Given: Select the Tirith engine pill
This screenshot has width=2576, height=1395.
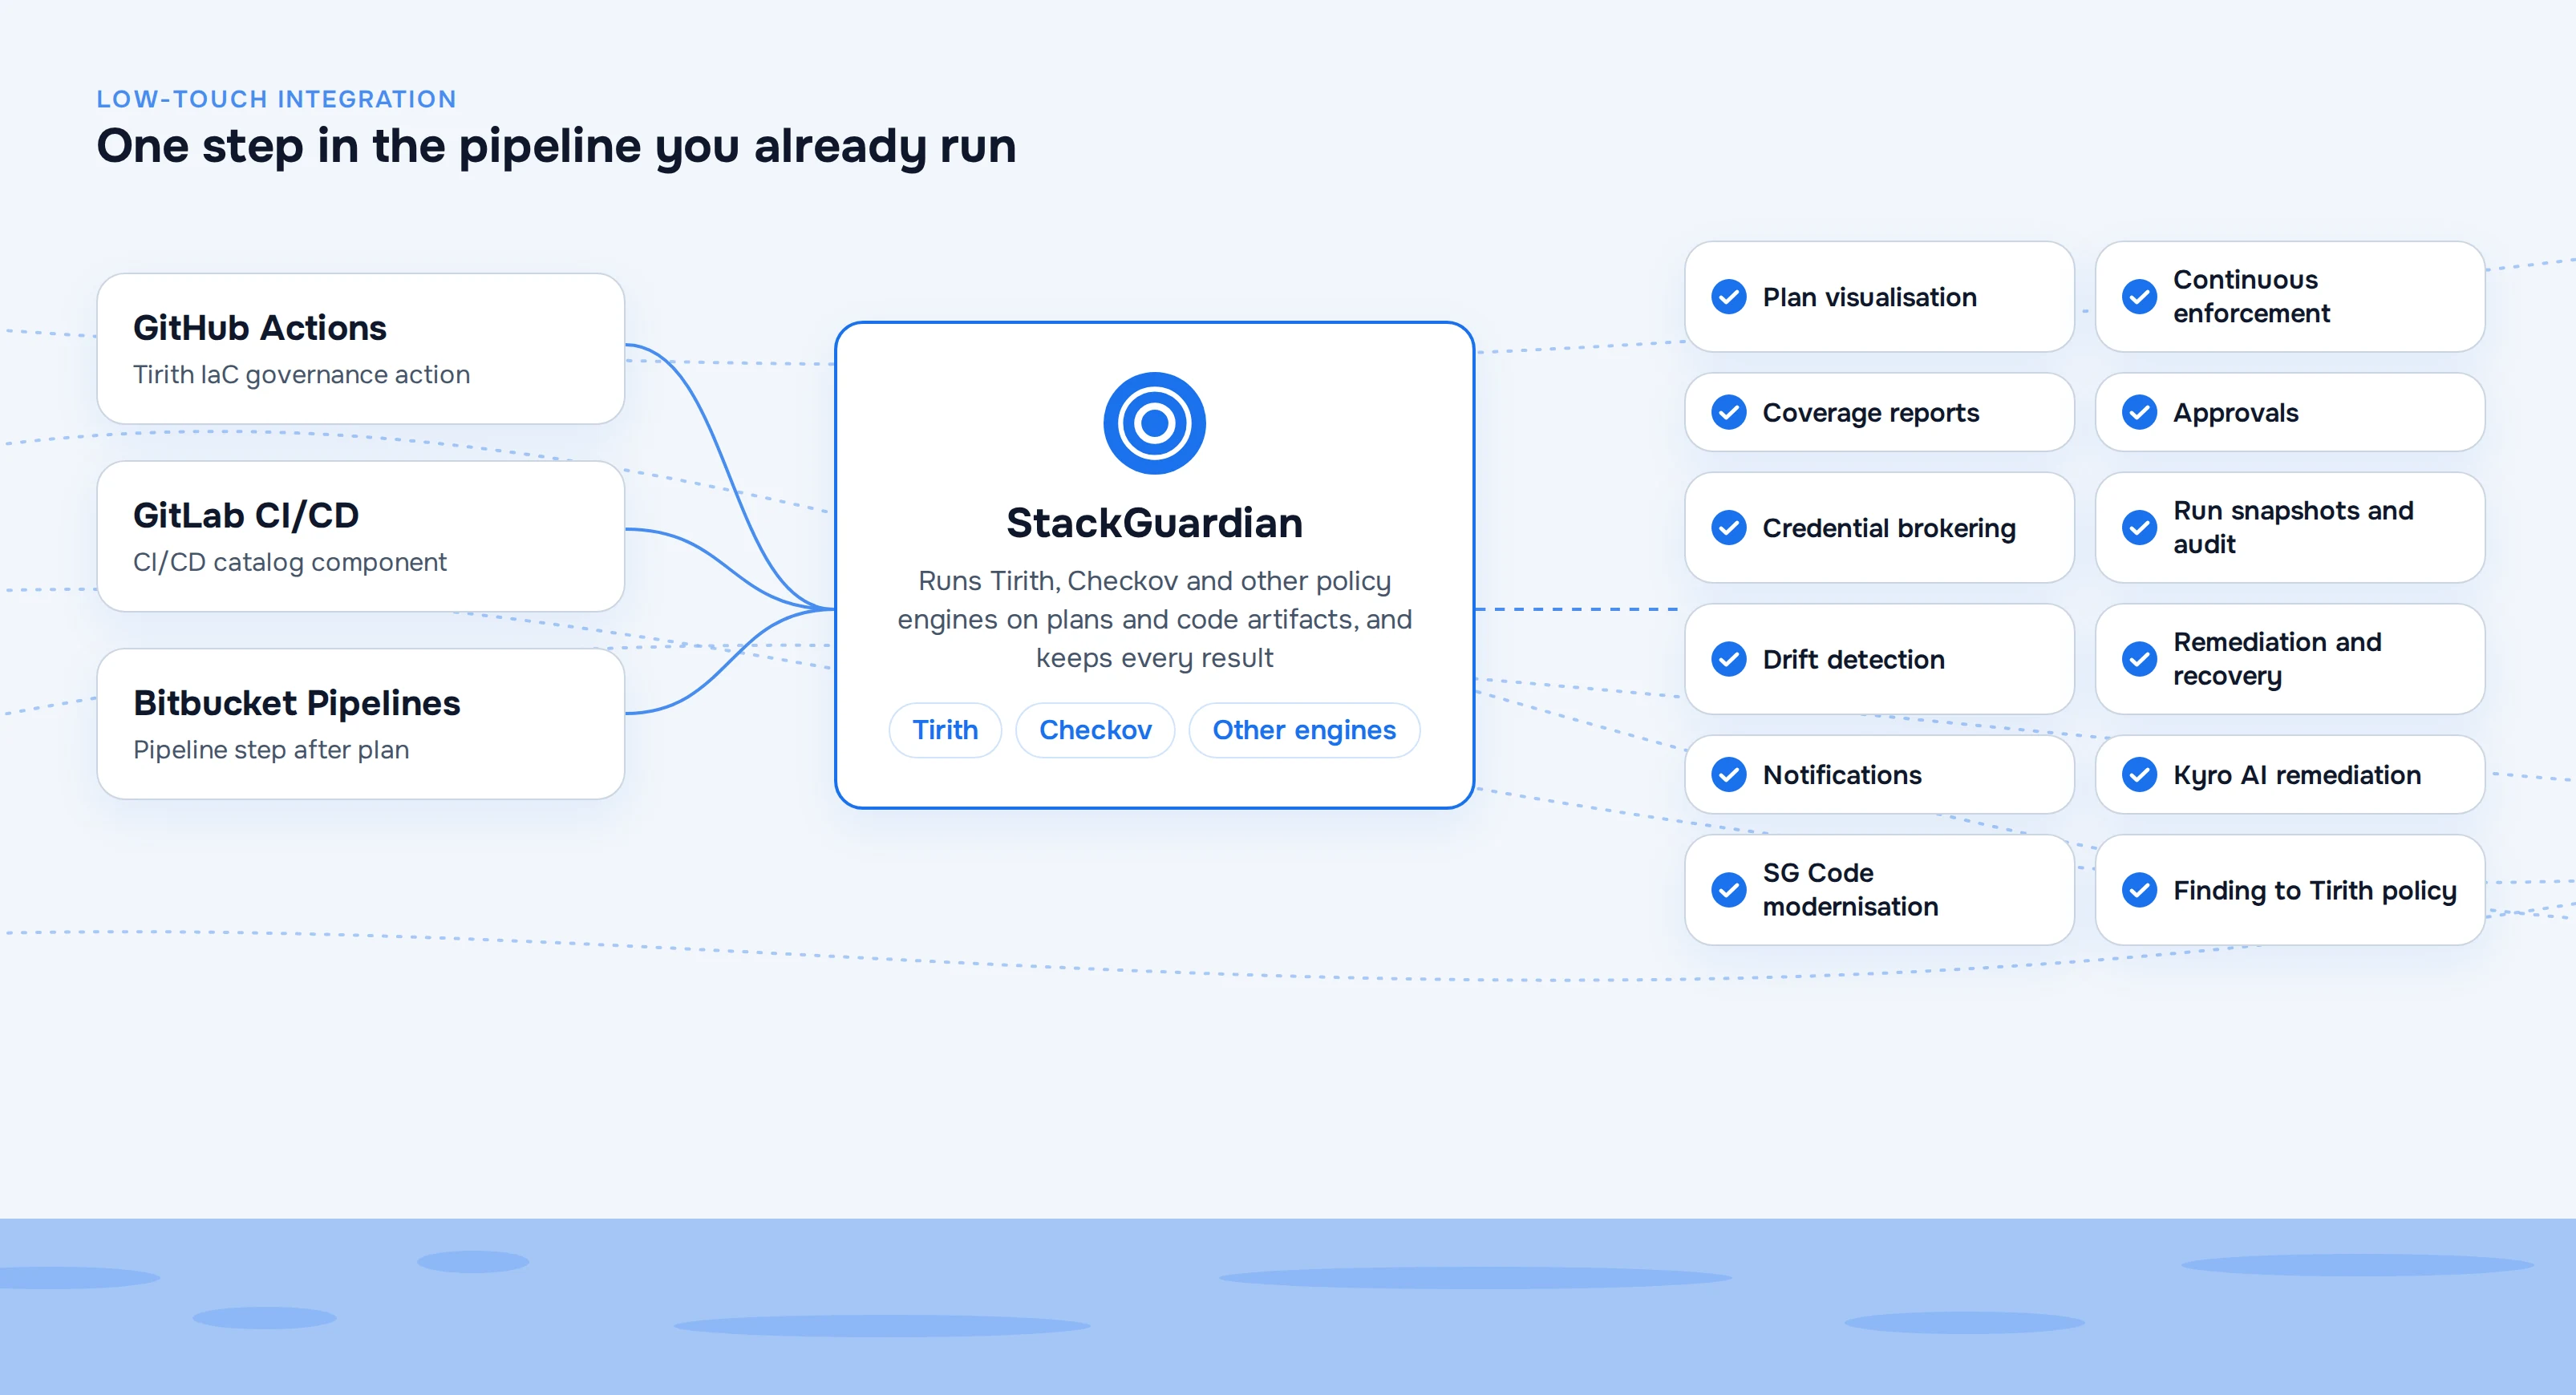Looking at the screenshot, I should pyautogui.click(x=945, y=730).
